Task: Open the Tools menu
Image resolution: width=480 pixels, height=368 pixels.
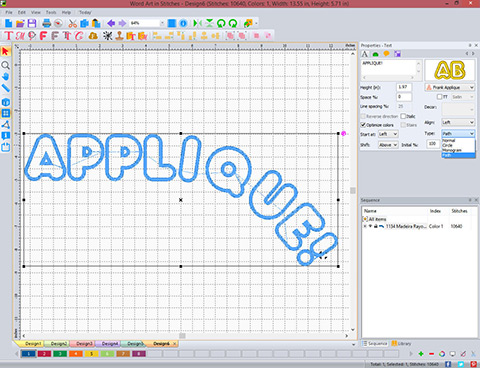Action: [x=51, y=12]
